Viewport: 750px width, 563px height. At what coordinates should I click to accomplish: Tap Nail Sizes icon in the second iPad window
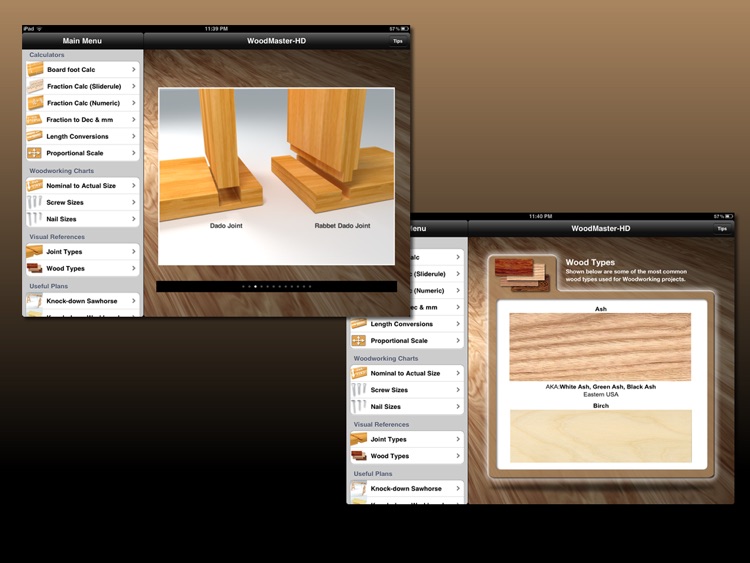point(359,407)
